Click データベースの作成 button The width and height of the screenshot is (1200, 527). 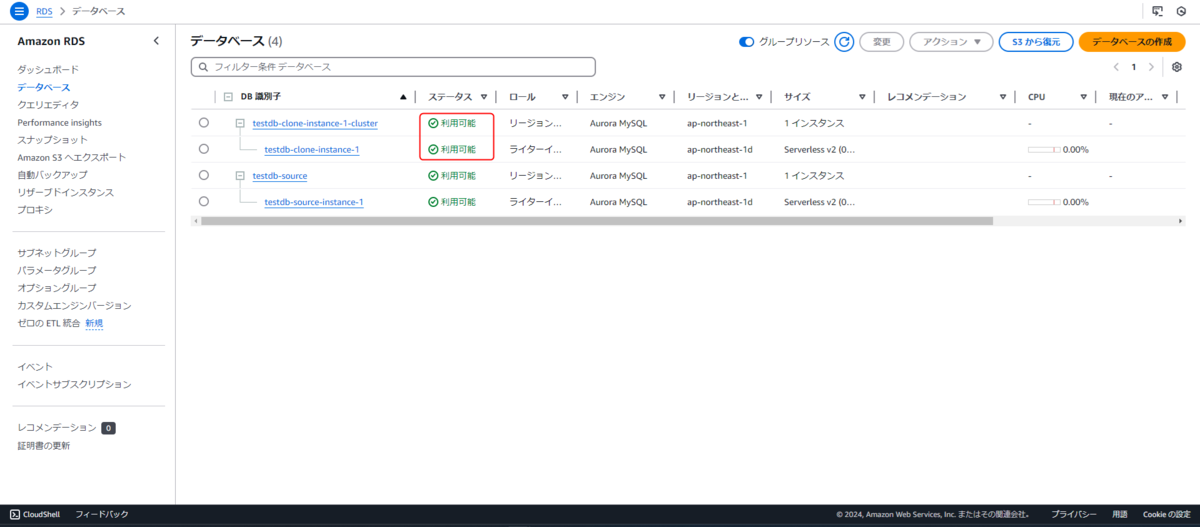click(x=1132, y=42)
